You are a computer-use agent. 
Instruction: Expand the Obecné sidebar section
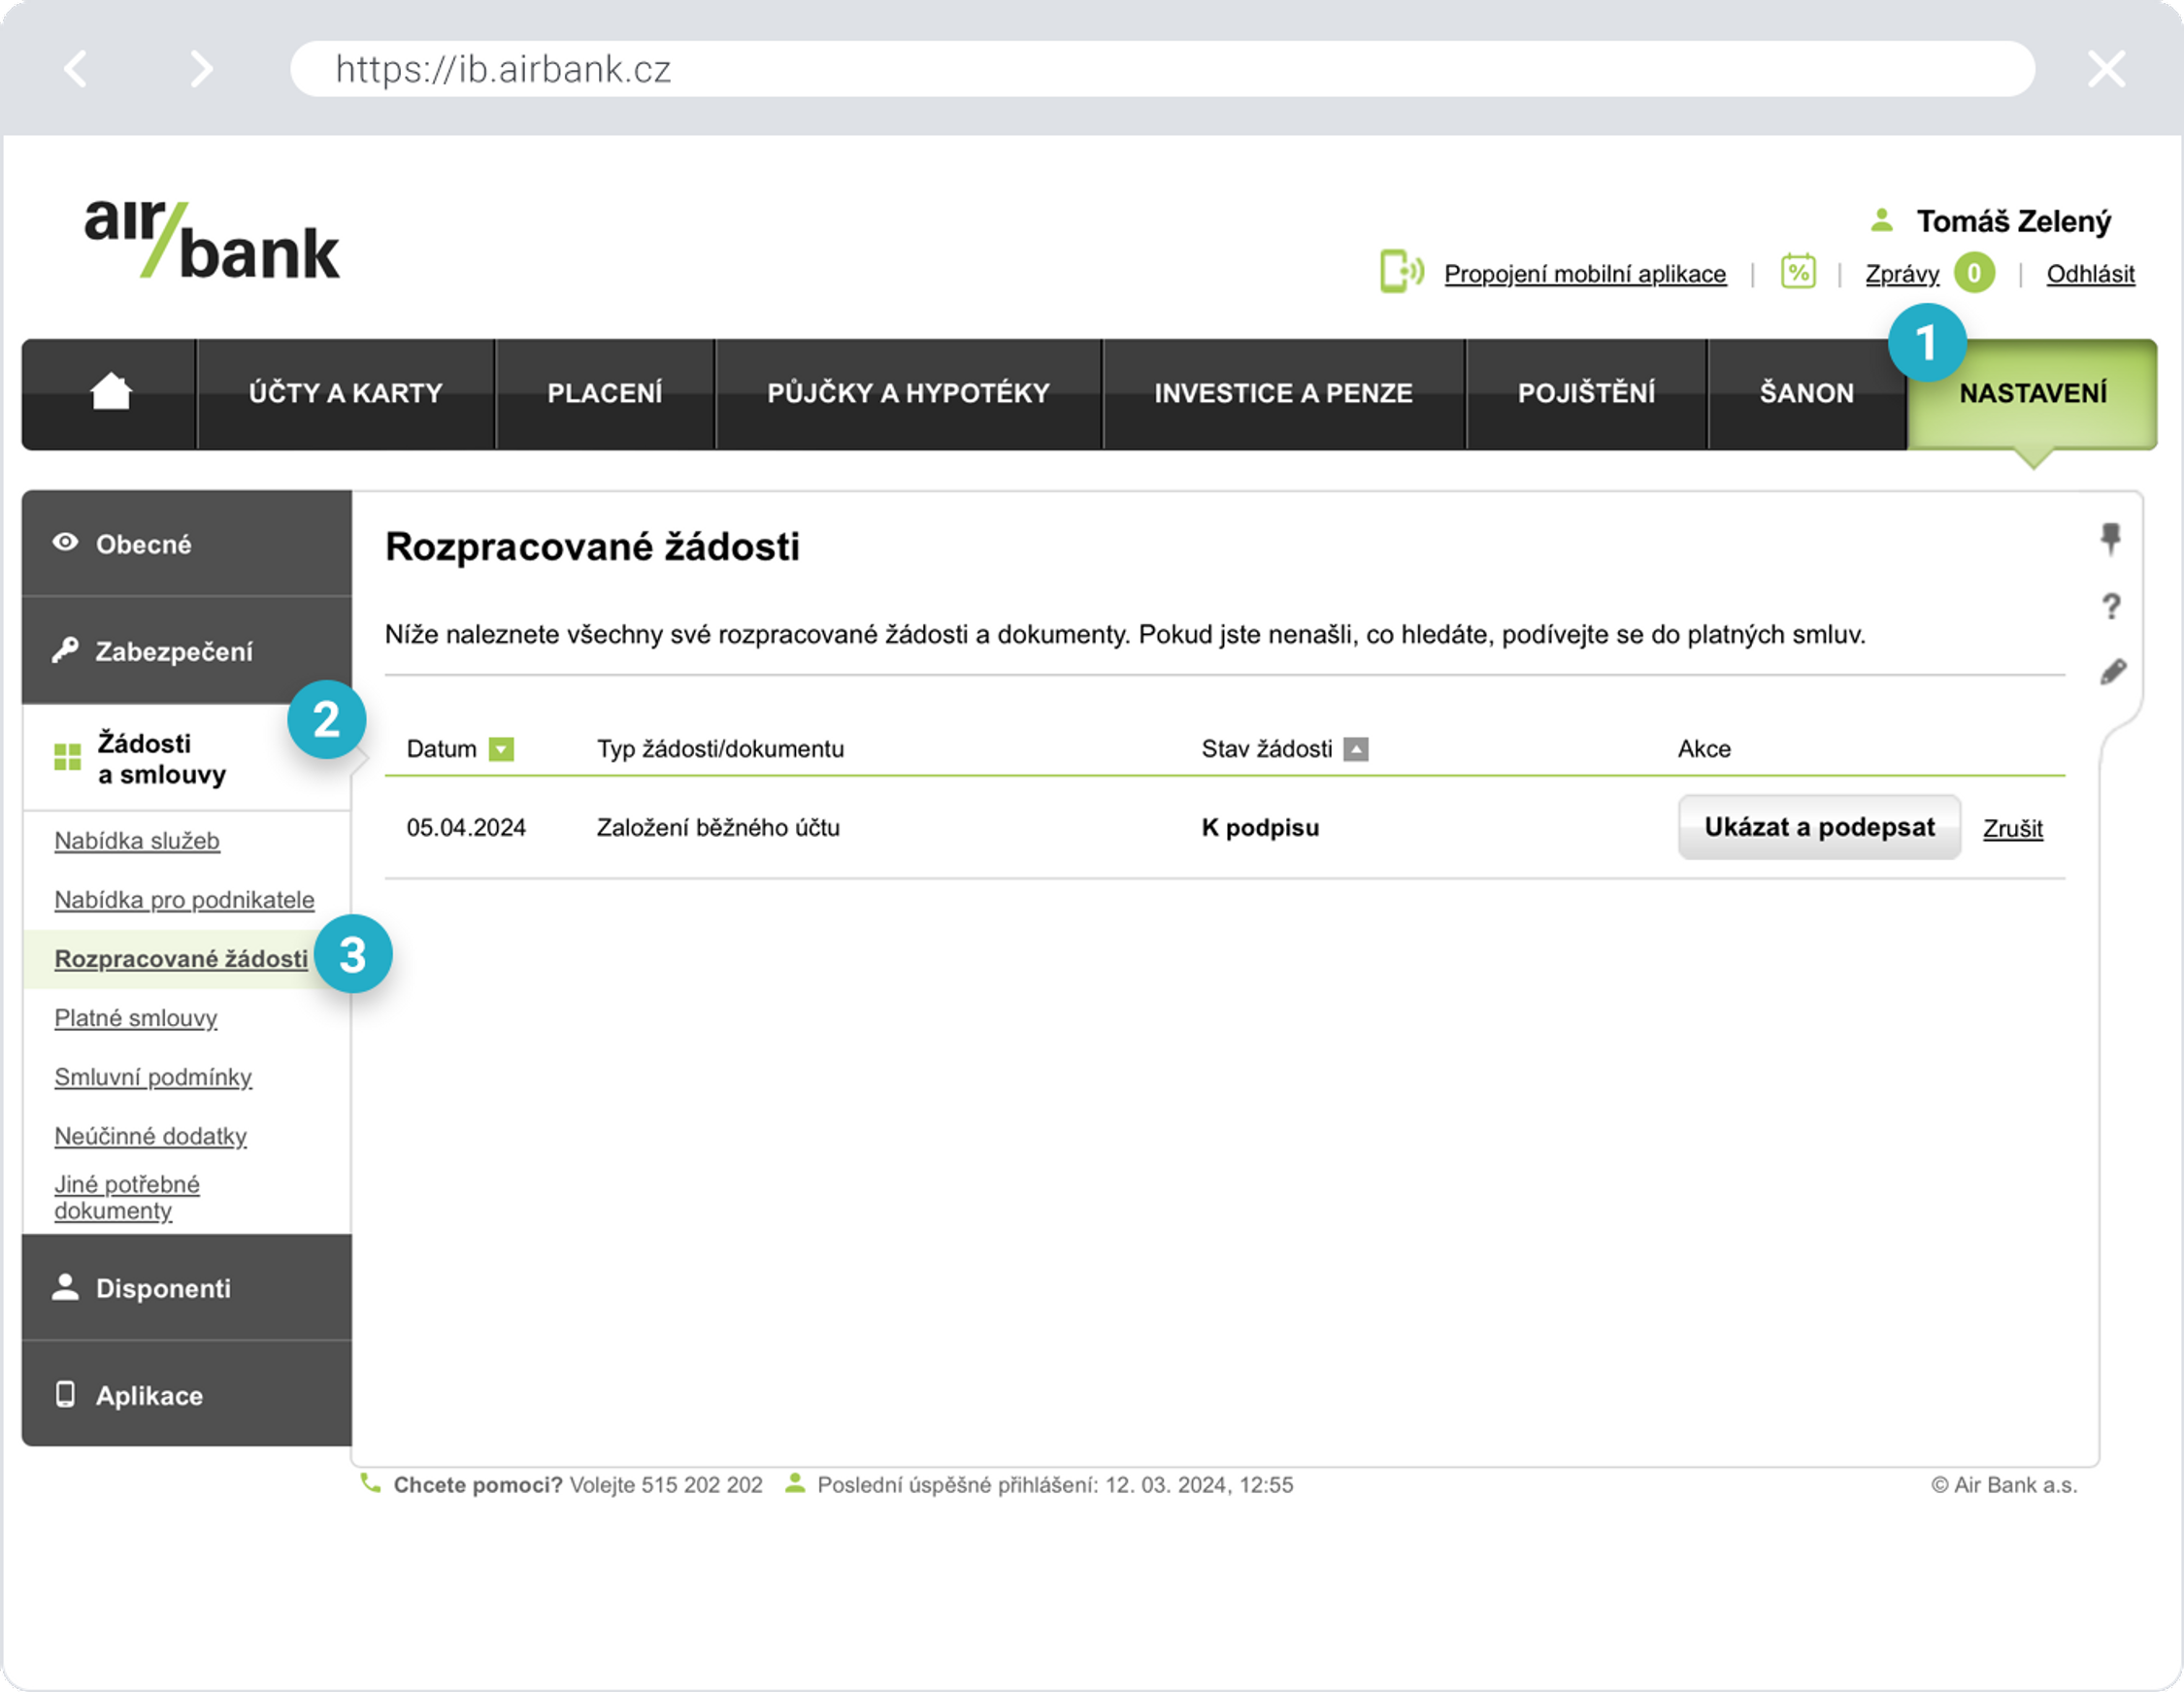point(187,544)
